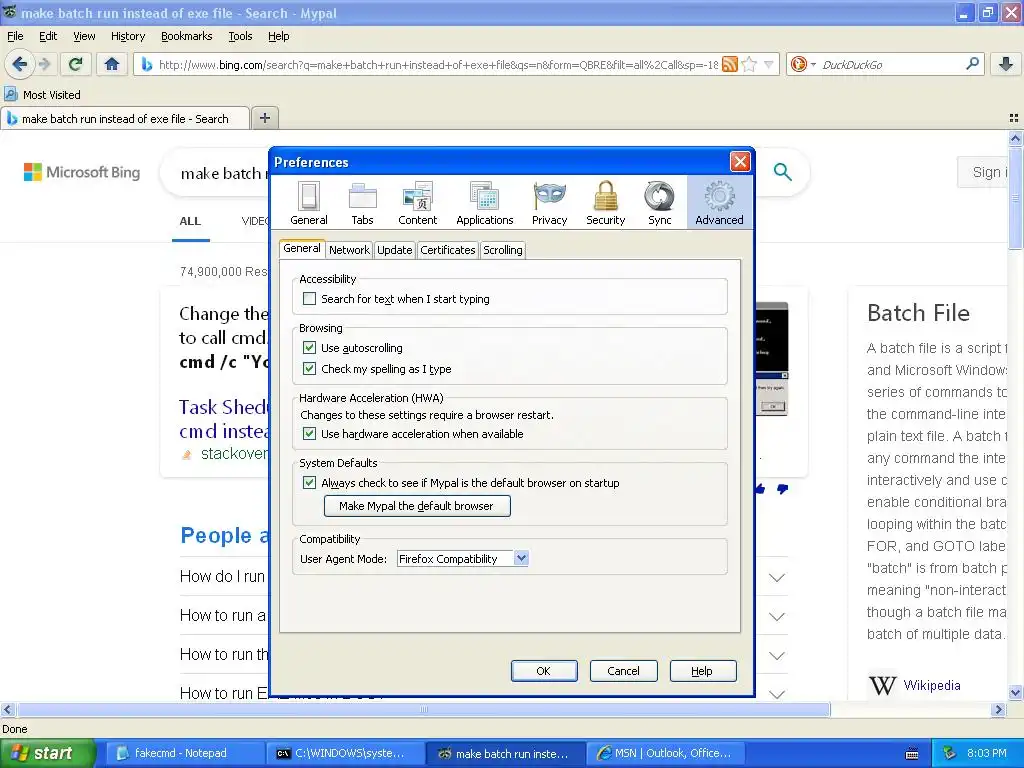Click the Microsoft Bing logo

82,172
